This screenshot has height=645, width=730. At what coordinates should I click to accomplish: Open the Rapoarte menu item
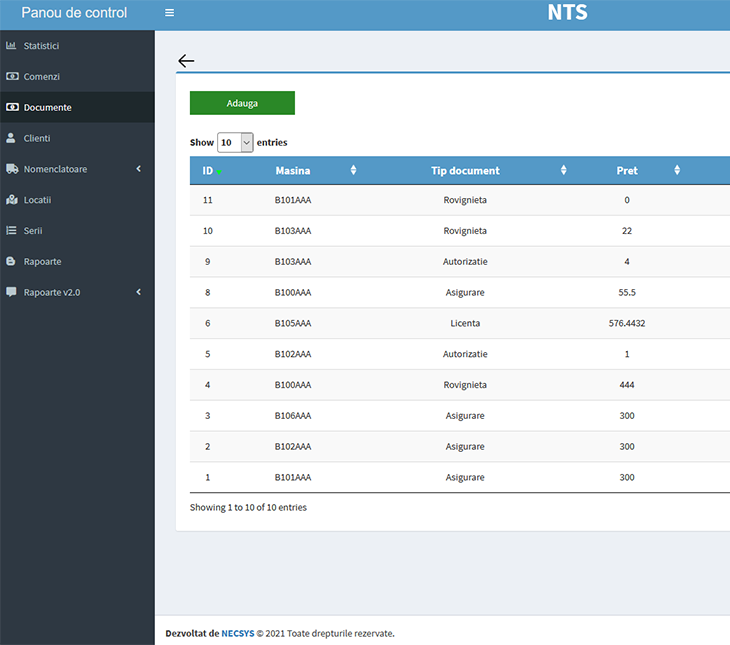tap(42, 262)
